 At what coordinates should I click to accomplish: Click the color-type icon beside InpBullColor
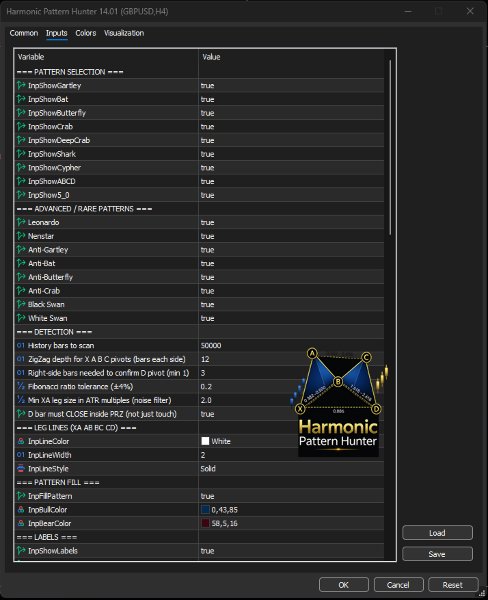pyautogui.click(x=21, y=510)
